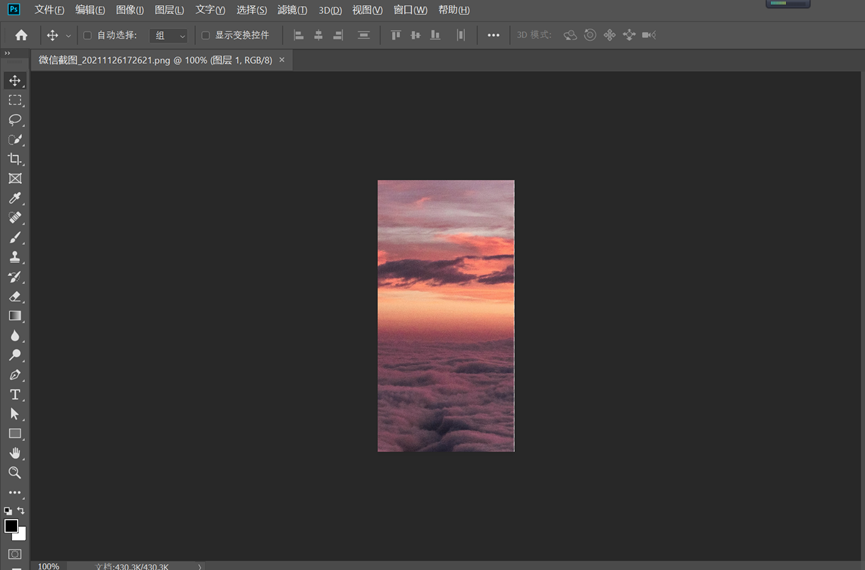
Task: Open the 帮助(H) menu
Action: [x=454, y=10]
